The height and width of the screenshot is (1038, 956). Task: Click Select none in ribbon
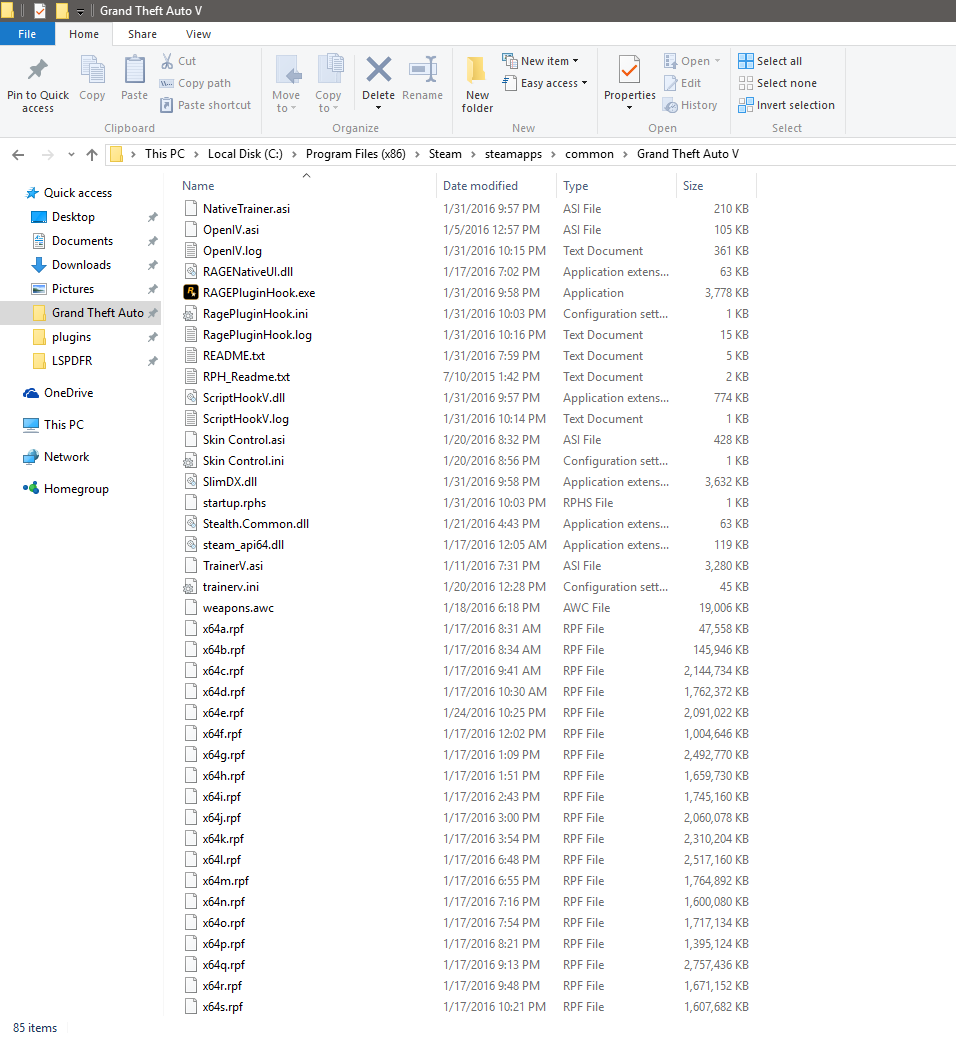click(778, 83)
